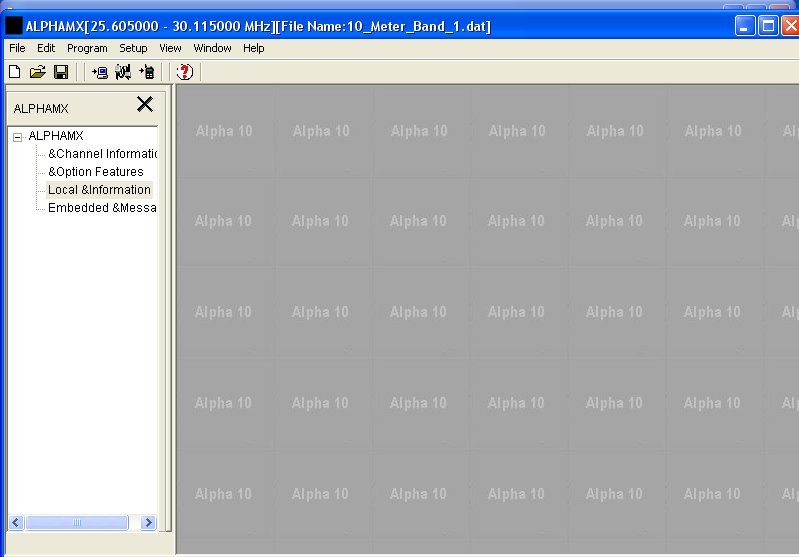Click the Save floppy disk icon
Viewport: 799px width, 557px height.
(x=61, y=72)
